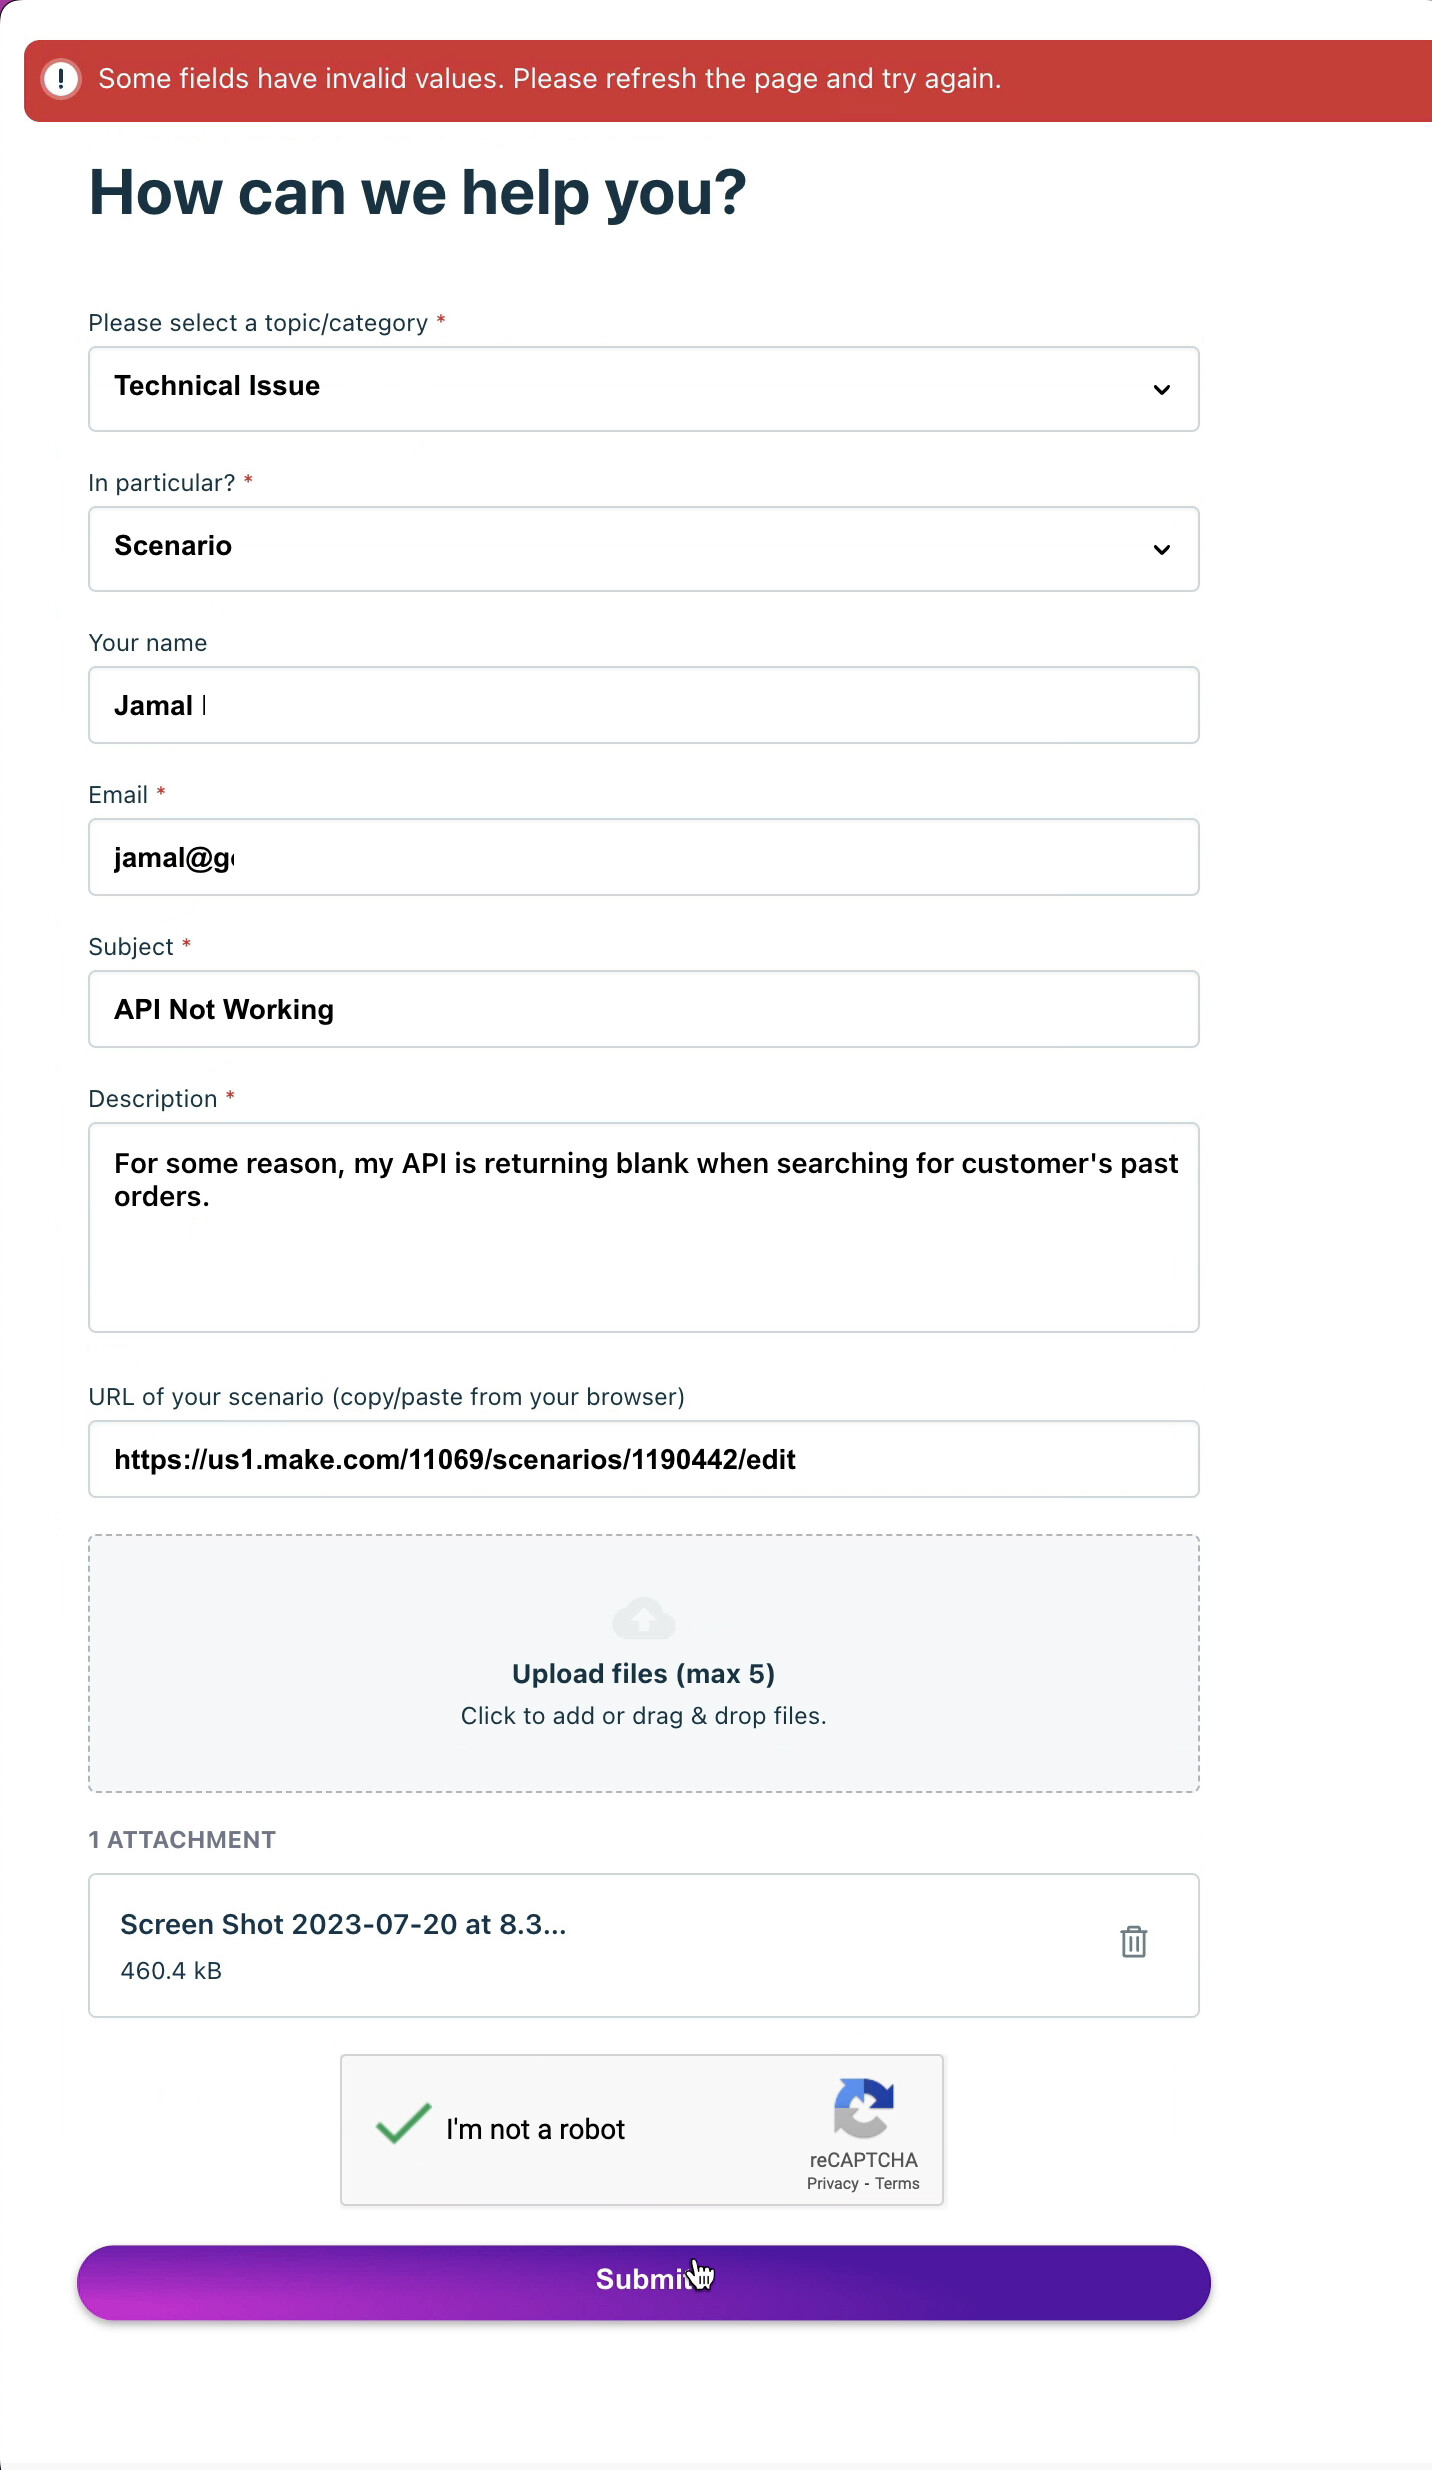Click the chevron arrow on topic/category selector
Image resolution: width=1432 pixels, height=2470 pixels.
(x=1161, y=390)
